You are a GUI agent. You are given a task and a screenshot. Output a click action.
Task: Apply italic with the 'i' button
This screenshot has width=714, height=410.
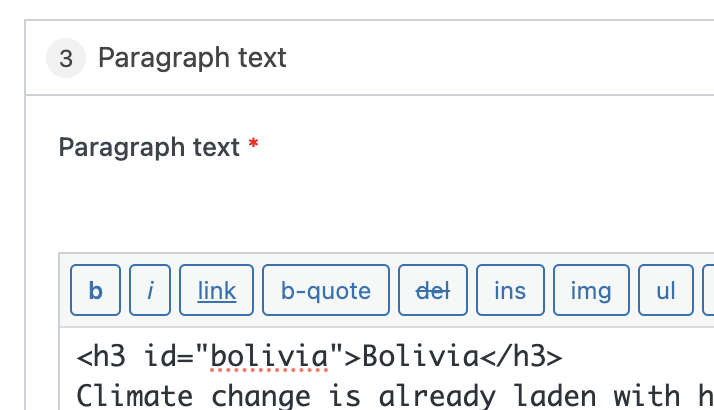click(x=151, y=291)
